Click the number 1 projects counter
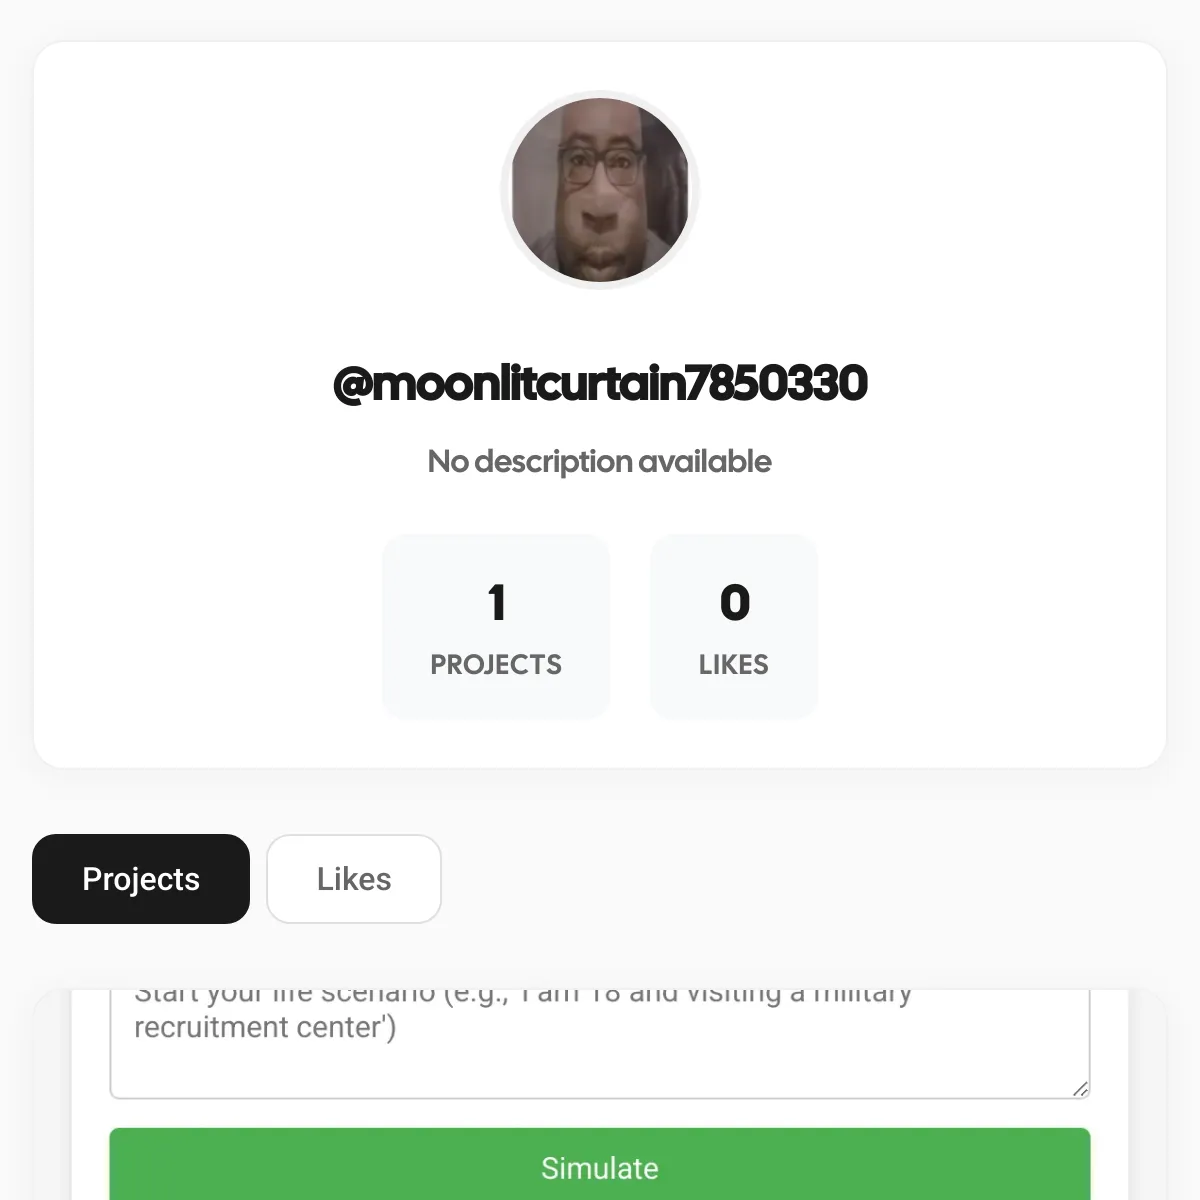Image resolution: width=1200 pixels, height=1200 pixels. click(x=496, y=601)
